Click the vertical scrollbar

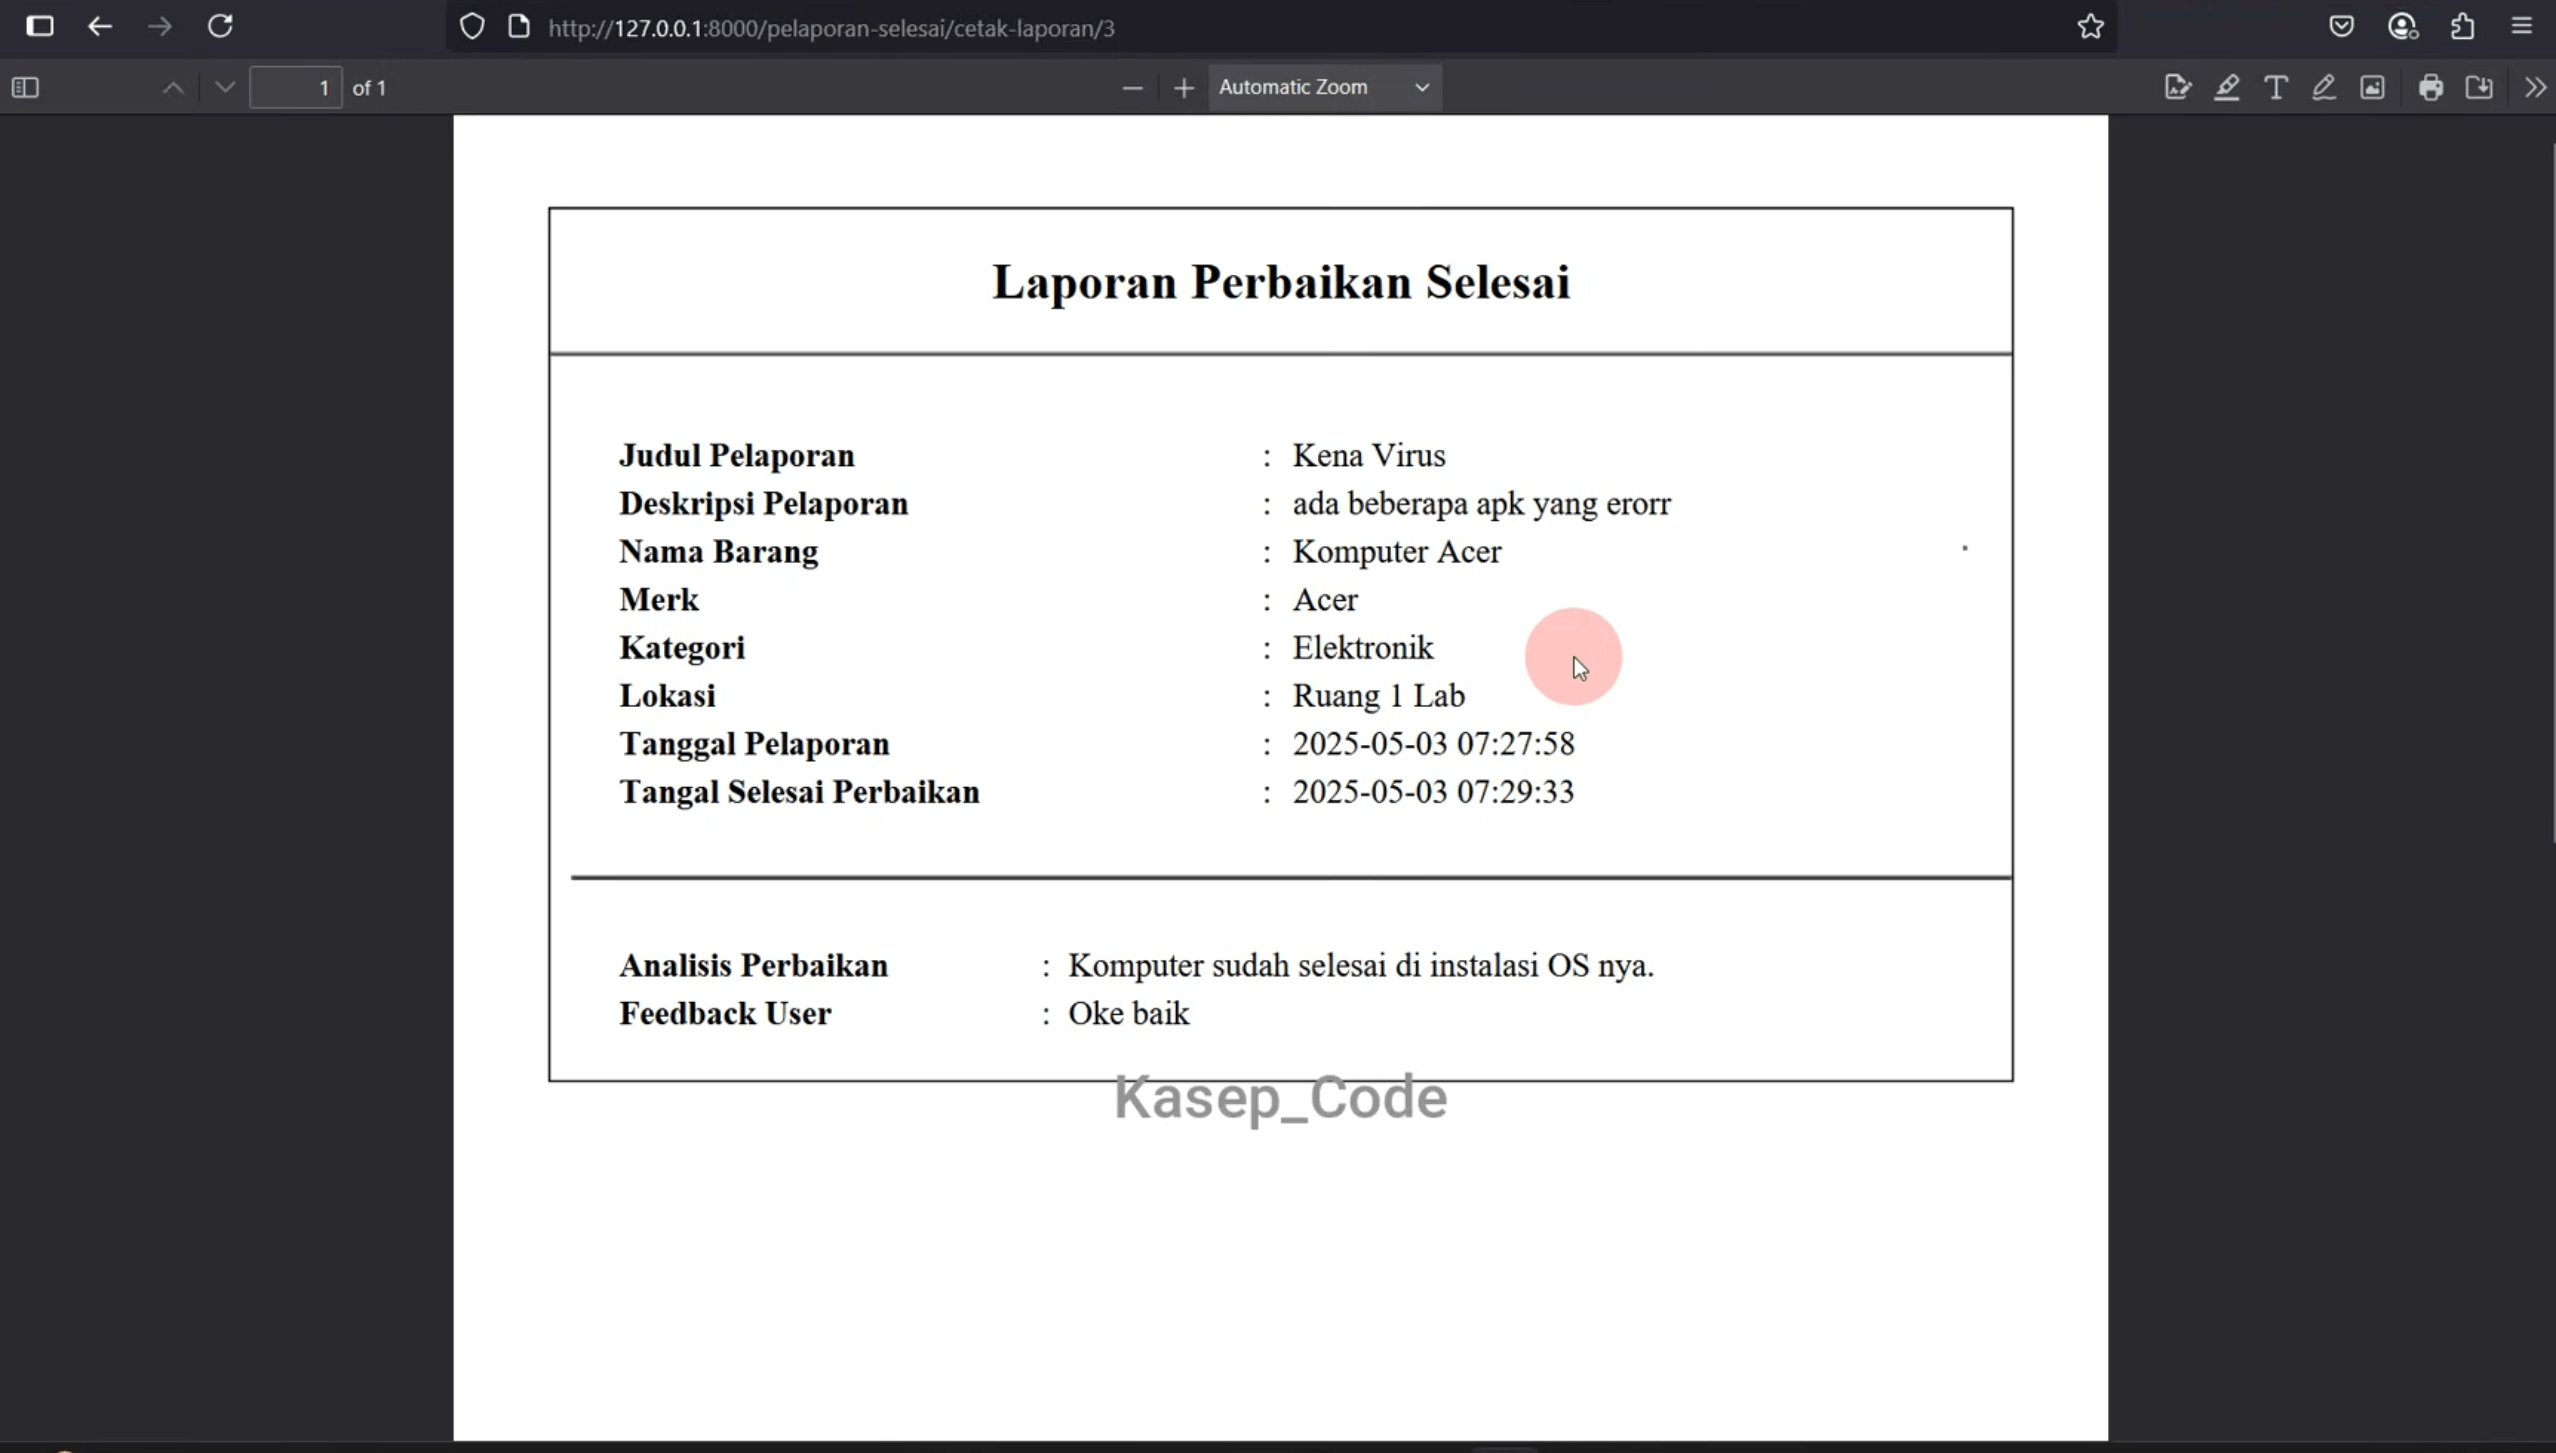(x=2551, y=495)
